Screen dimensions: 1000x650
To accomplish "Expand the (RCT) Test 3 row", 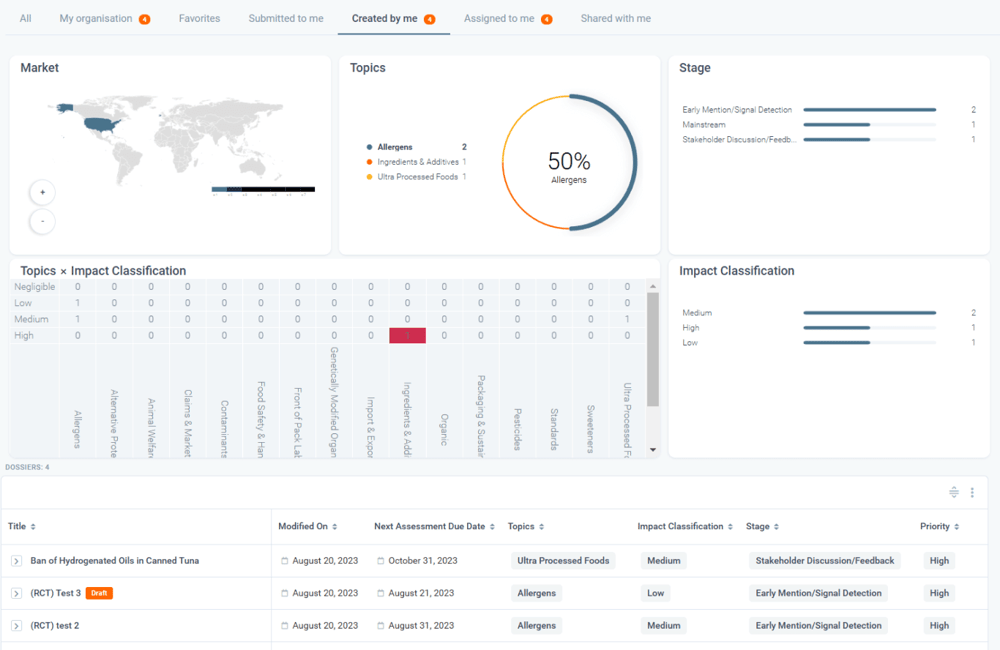I will click(x=16, y=593).
